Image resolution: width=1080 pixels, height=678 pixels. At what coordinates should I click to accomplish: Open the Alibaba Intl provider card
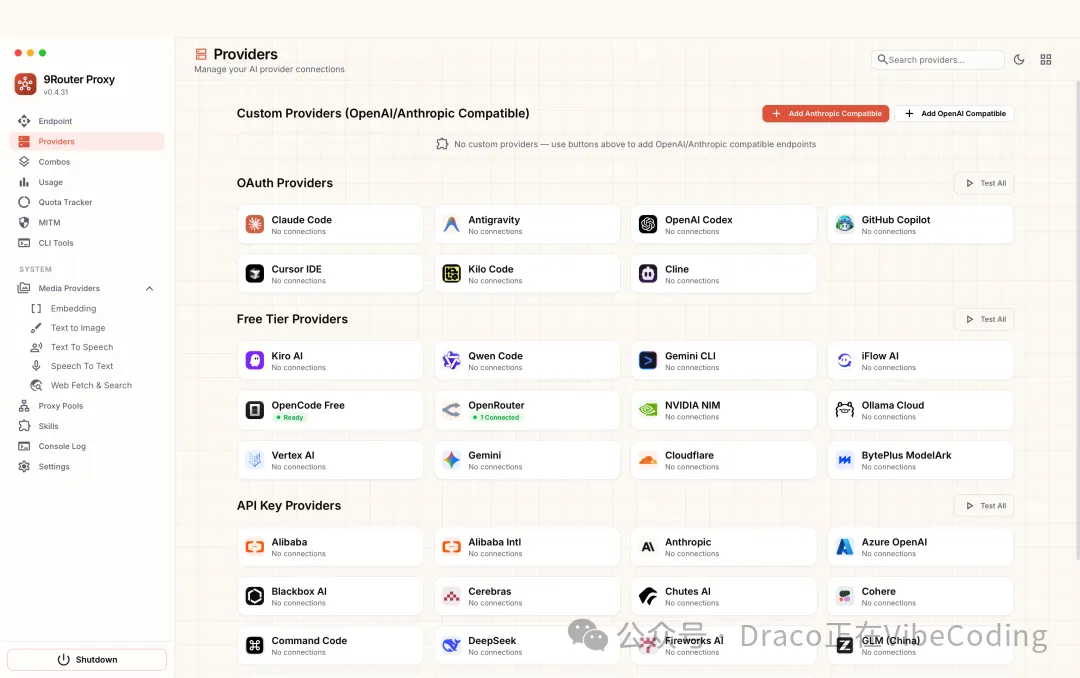pyautogui.click(x=527, y=547)
